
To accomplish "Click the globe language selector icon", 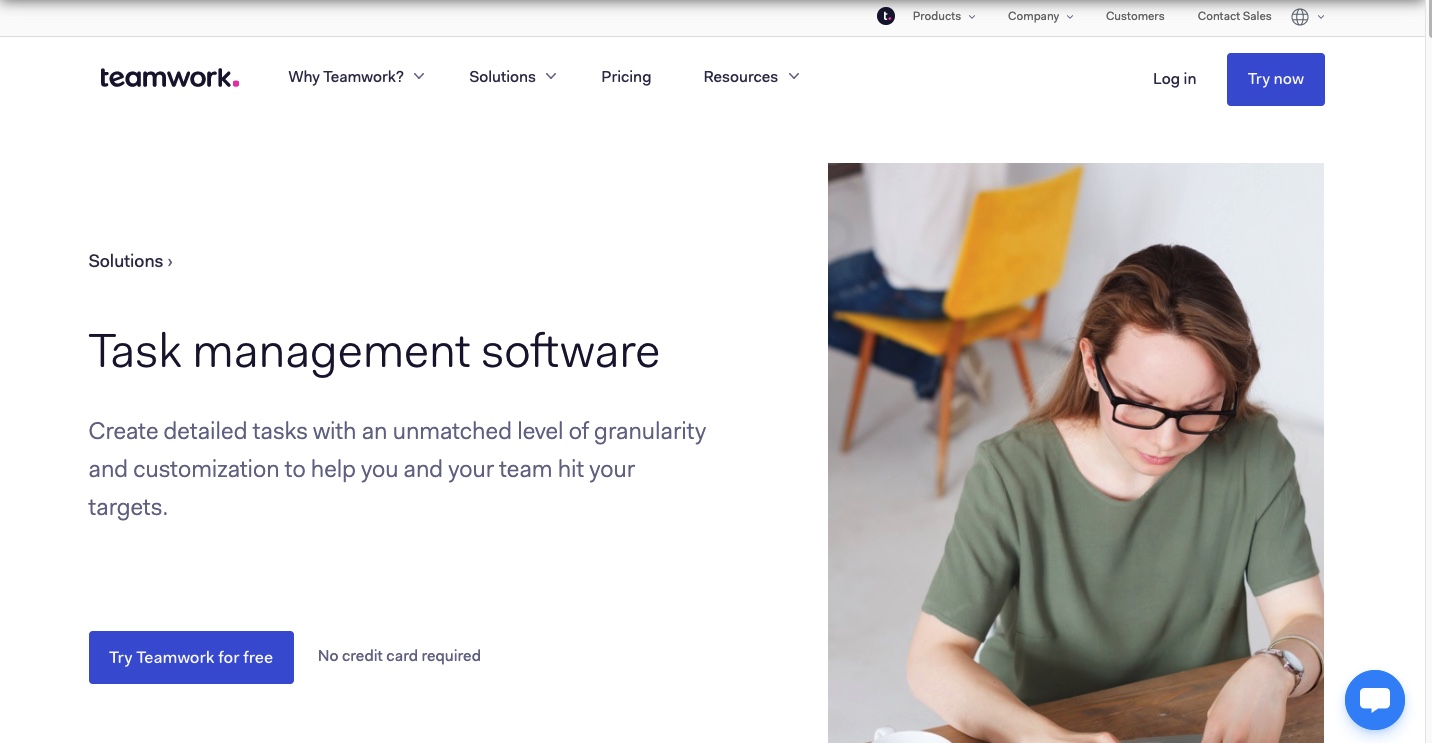I will (x=1300, y=16).
